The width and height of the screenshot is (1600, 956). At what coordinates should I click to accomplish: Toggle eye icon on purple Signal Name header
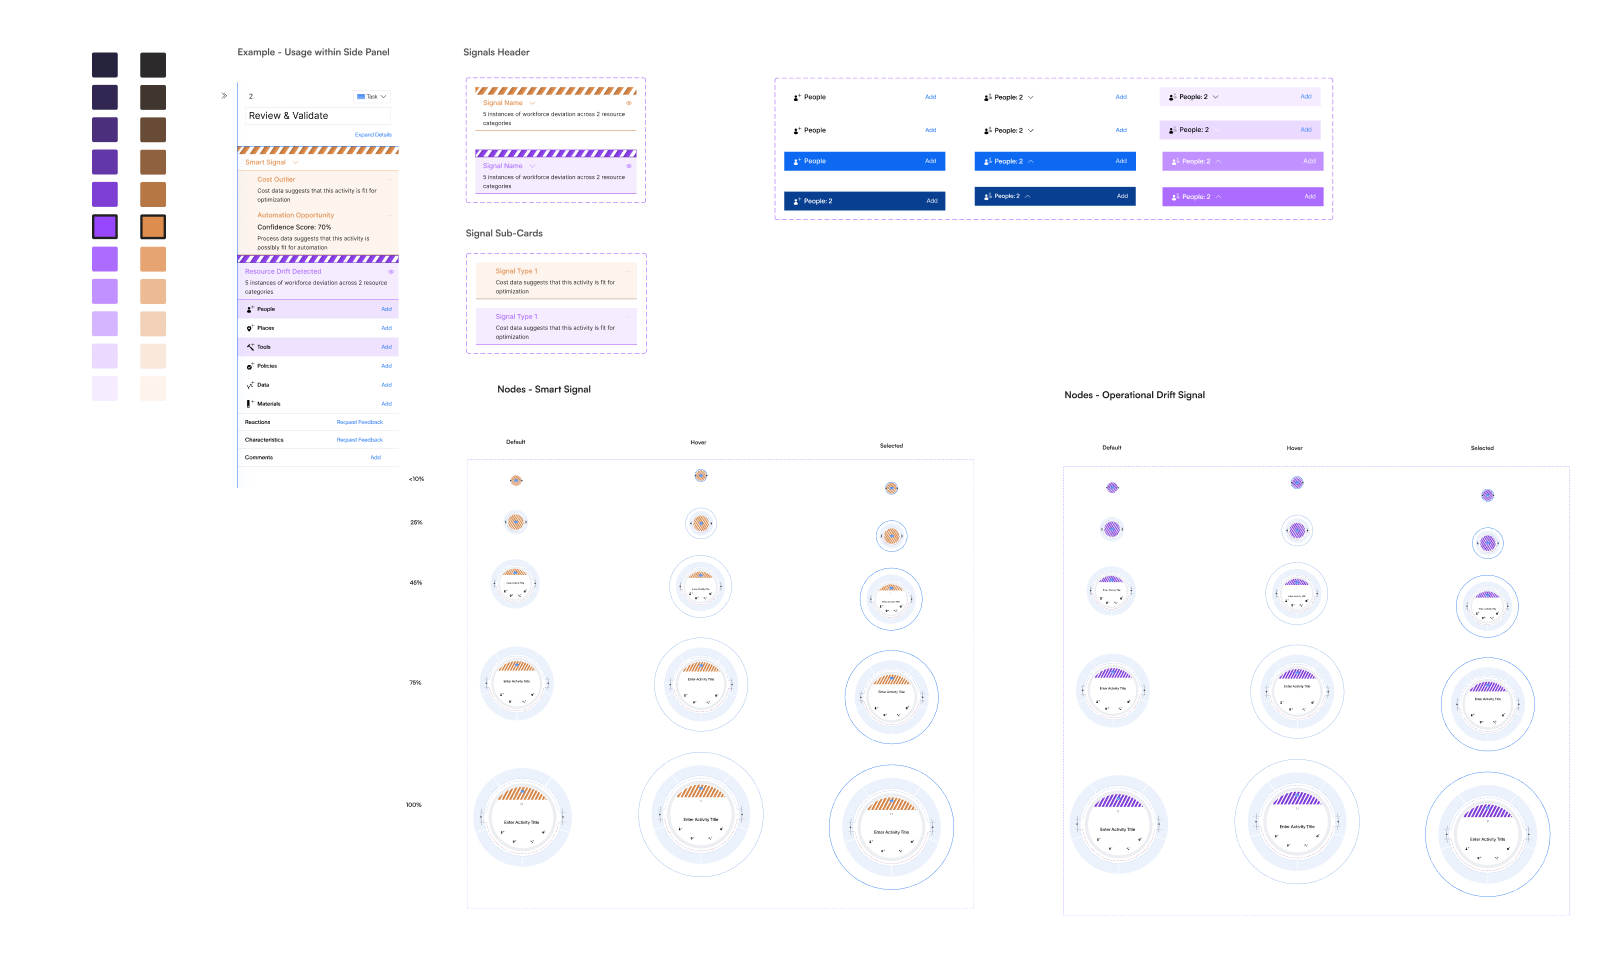click(629, 166)
